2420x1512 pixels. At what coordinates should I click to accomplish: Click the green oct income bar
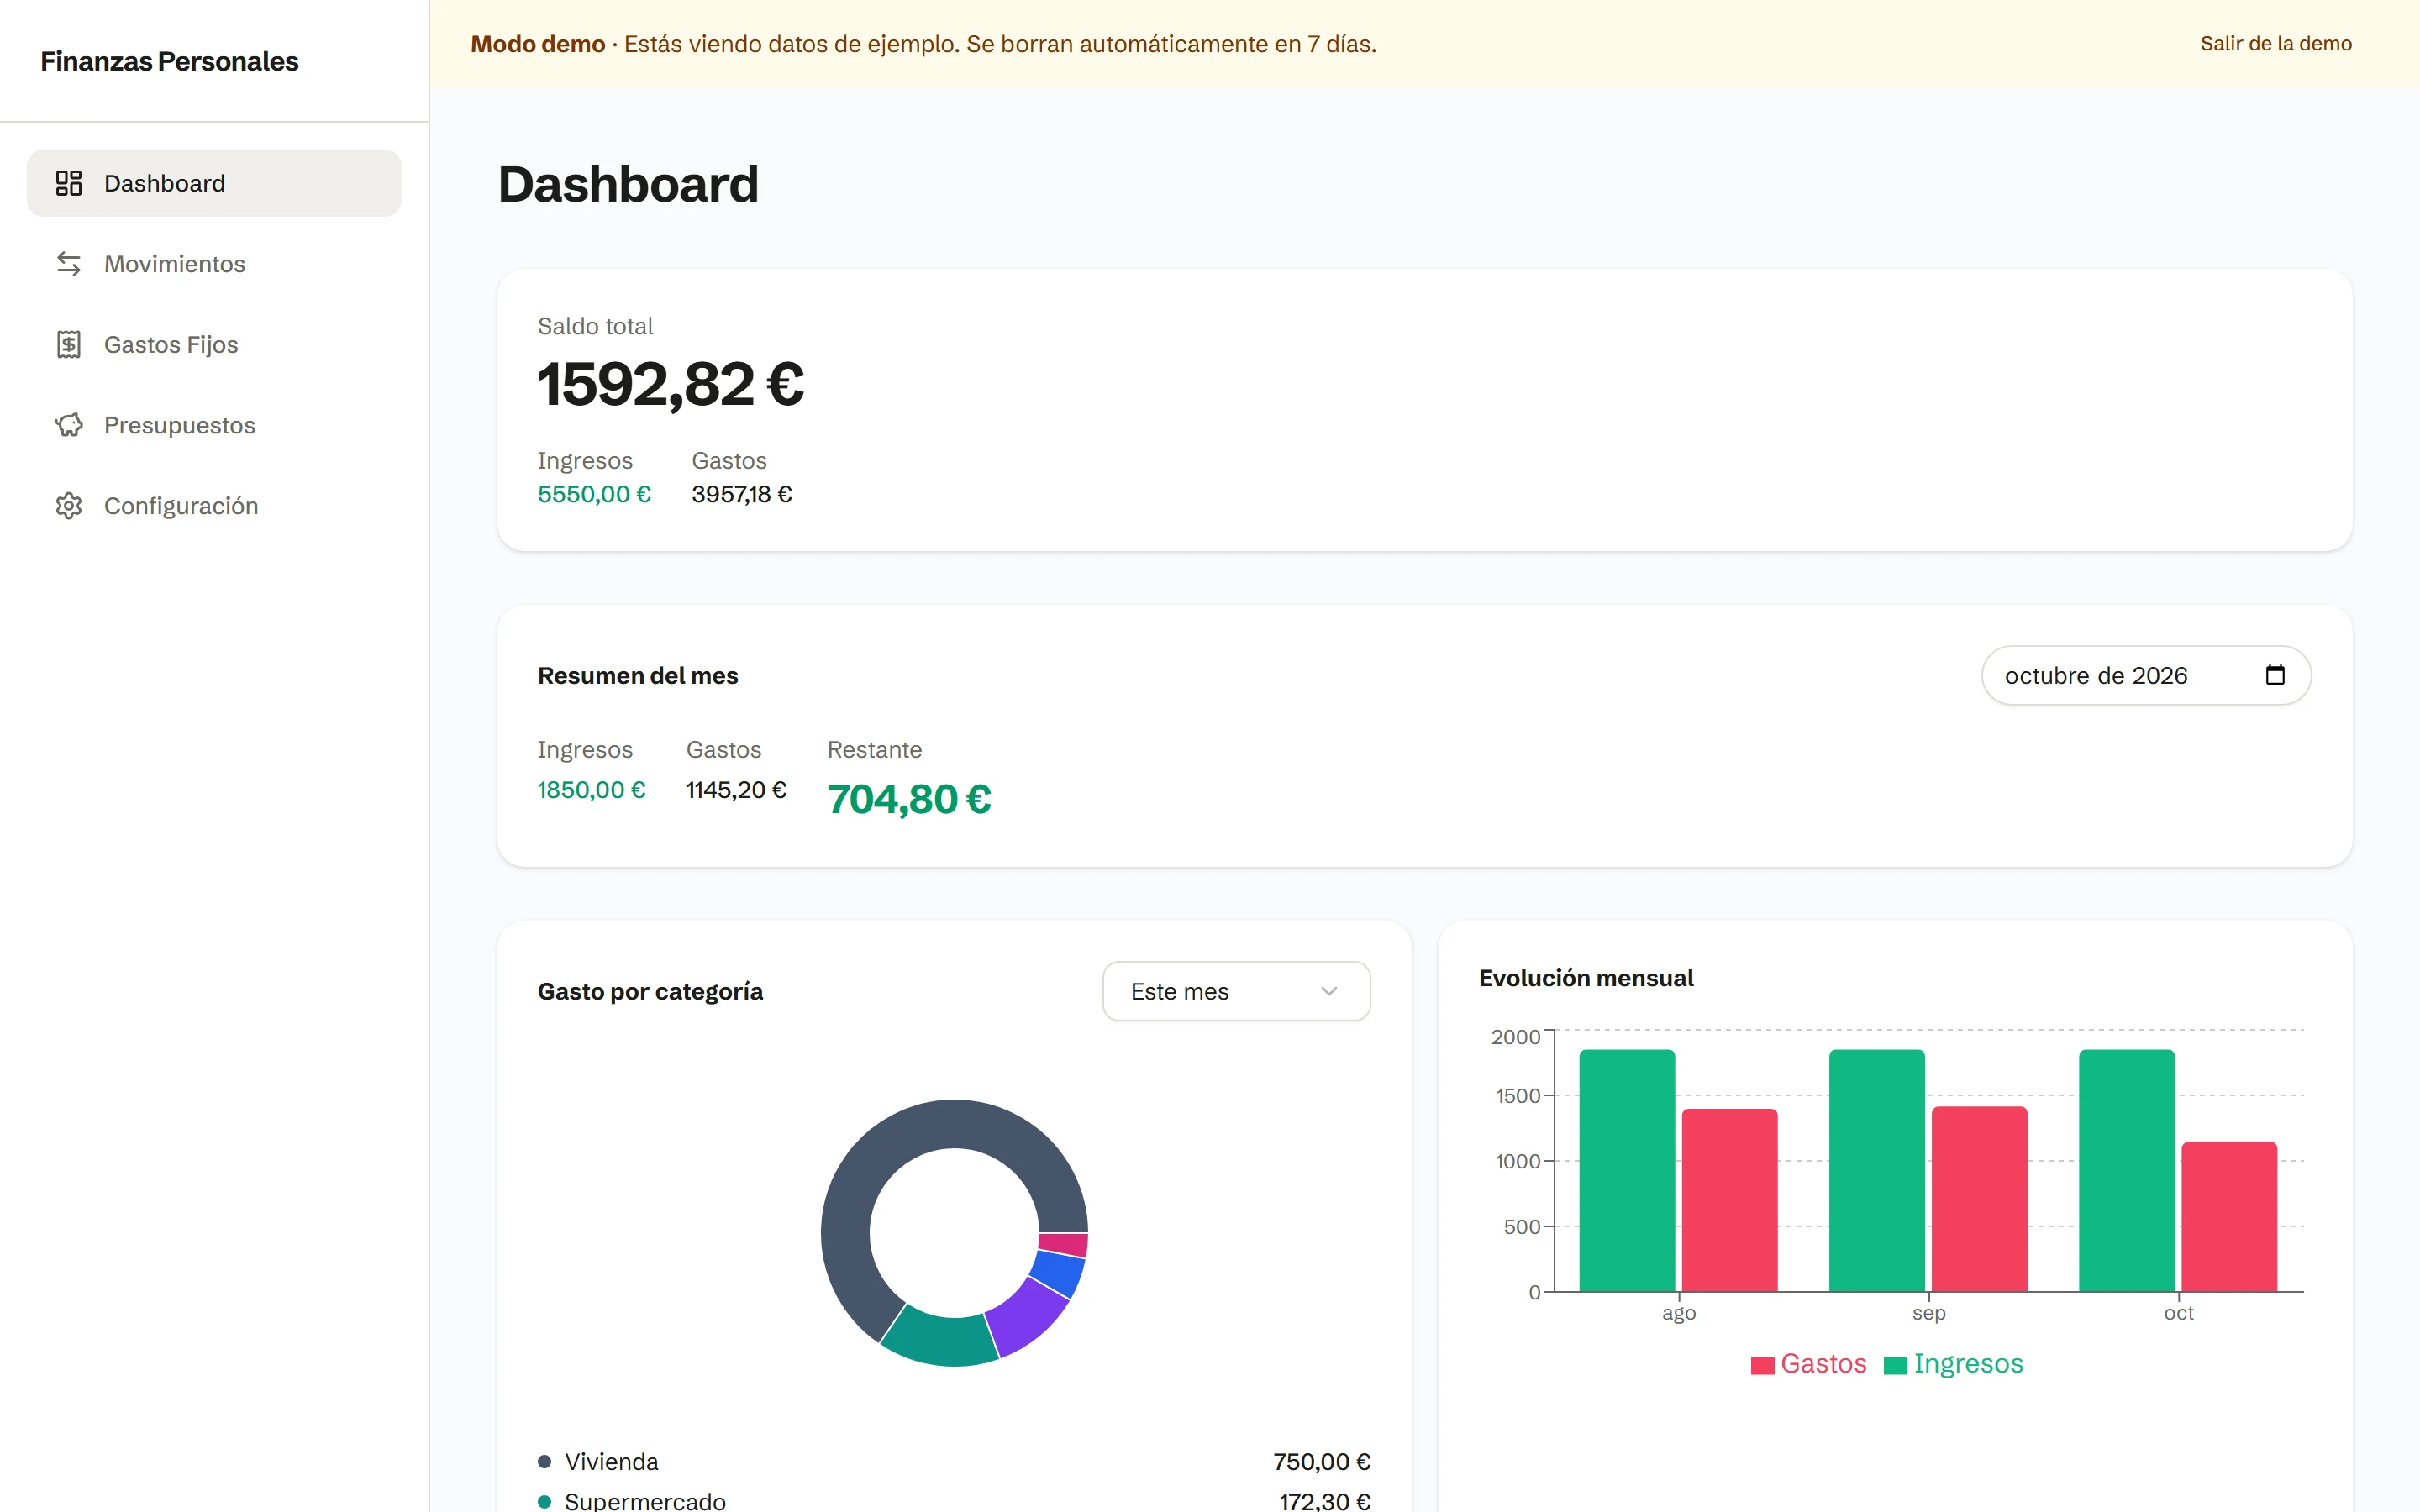2127,1170
